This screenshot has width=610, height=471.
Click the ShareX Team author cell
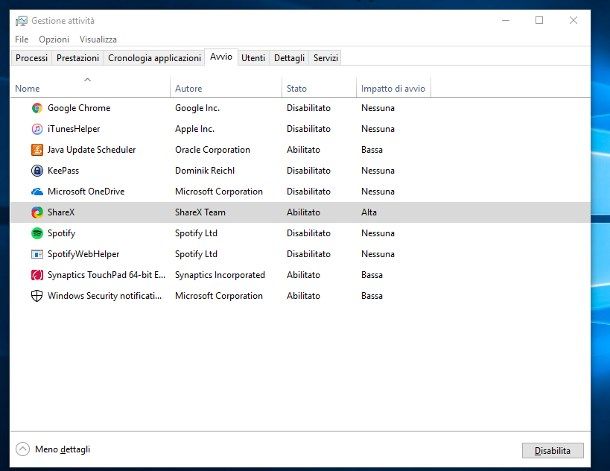(200, 212)
